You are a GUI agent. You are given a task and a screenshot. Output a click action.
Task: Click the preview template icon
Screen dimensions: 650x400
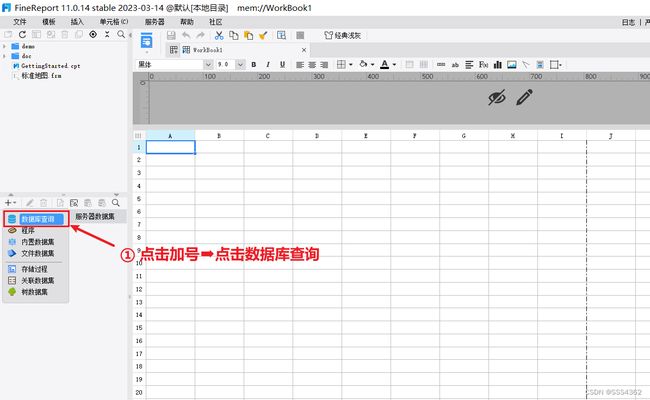coord(281,36)
